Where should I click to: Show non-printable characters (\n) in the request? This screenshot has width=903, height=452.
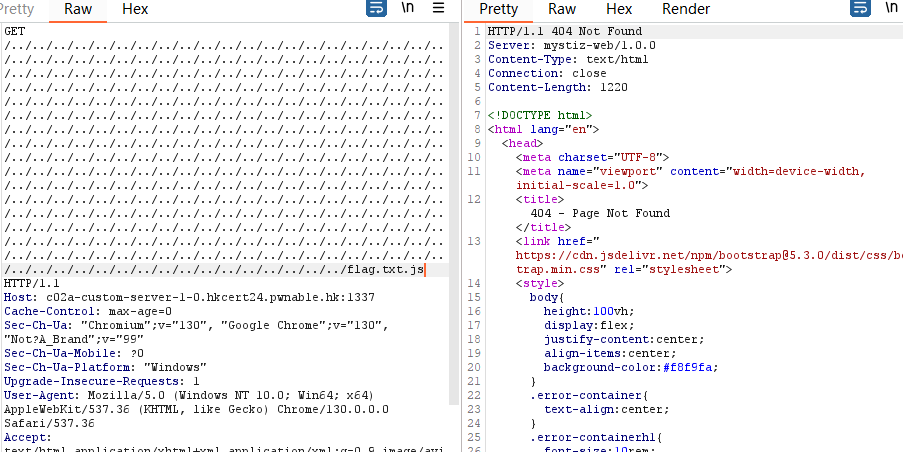408,9
